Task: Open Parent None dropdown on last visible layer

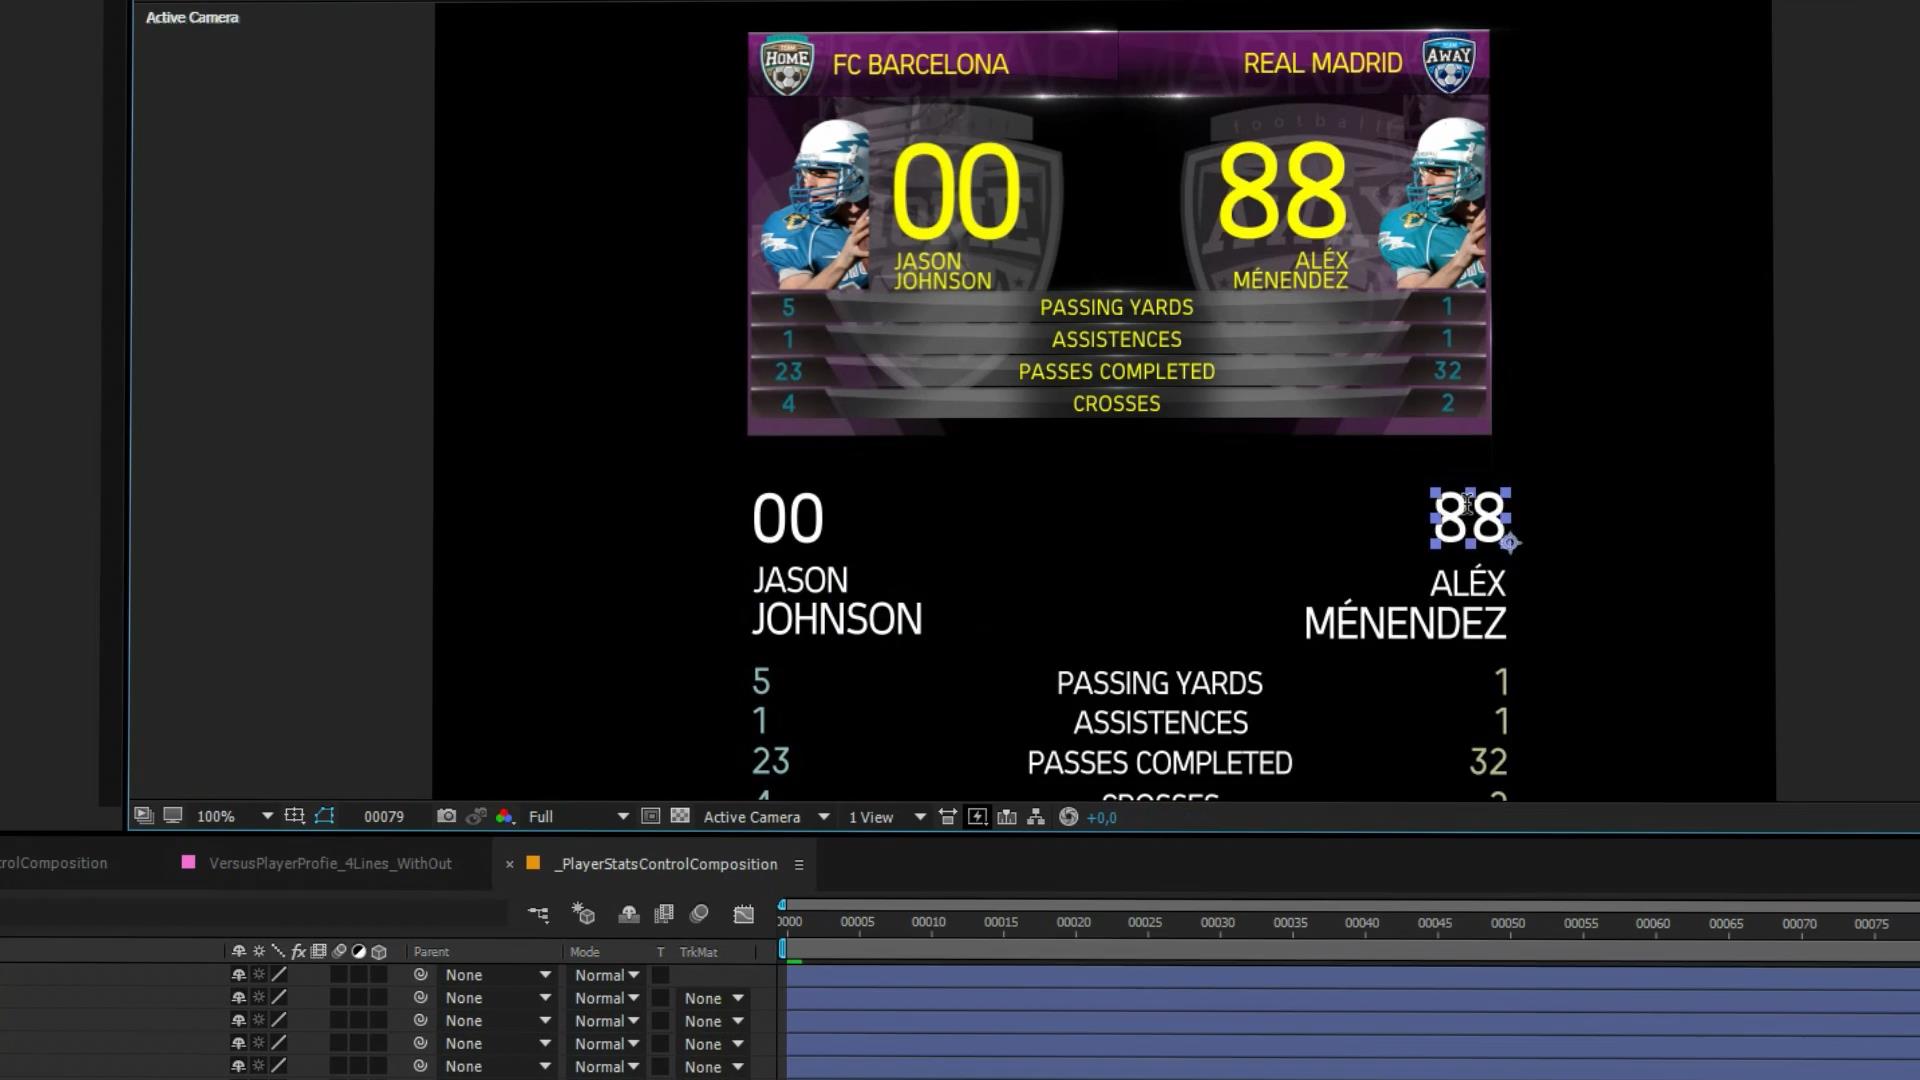Action: point(498,1066)
